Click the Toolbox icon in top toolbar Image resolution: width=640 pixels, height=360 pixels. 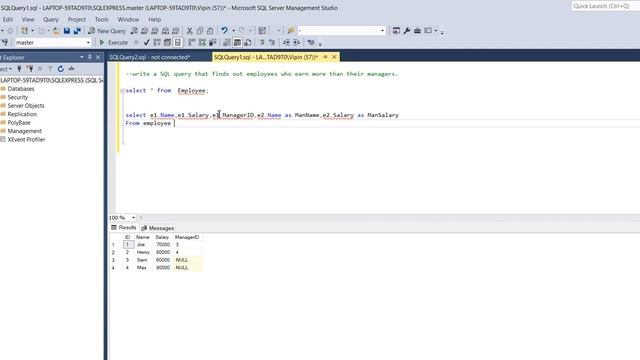pos(417,31)
